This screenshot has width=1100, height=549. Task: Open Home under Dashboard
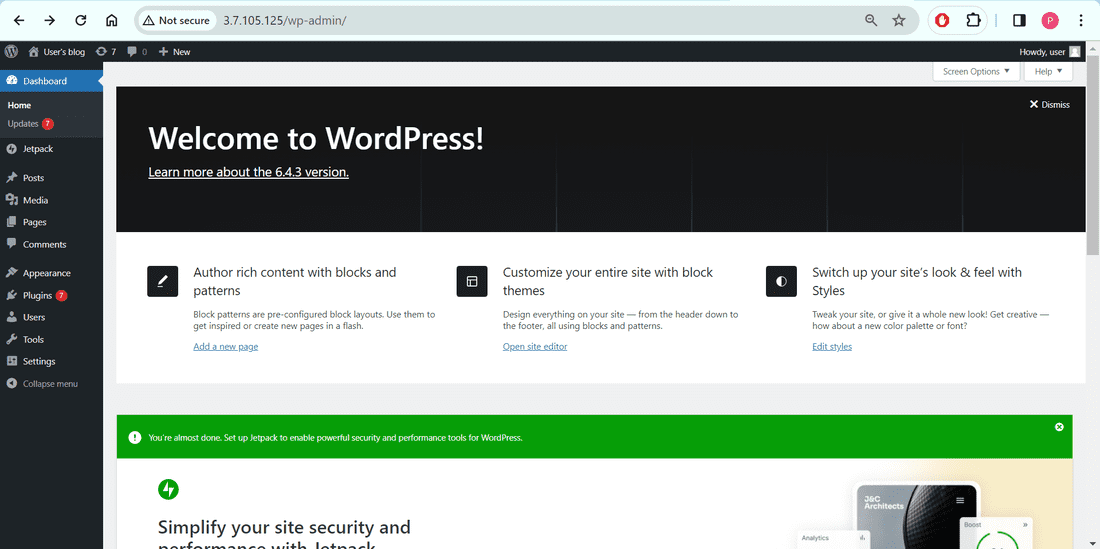20,105
